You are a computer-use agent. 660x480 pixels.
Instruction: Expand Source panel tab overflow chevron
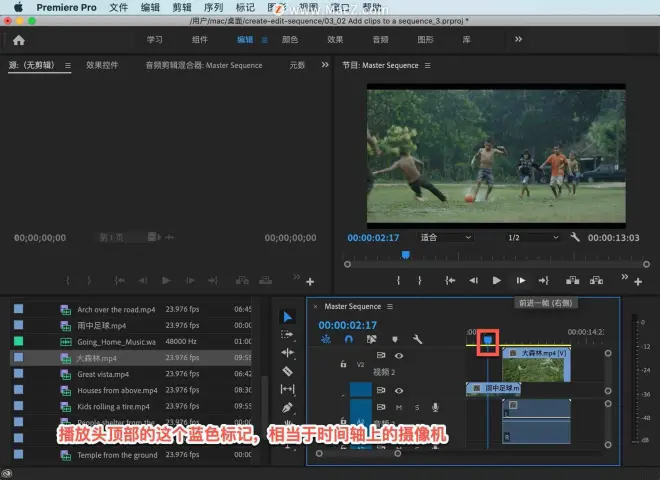tap(325, 65)
